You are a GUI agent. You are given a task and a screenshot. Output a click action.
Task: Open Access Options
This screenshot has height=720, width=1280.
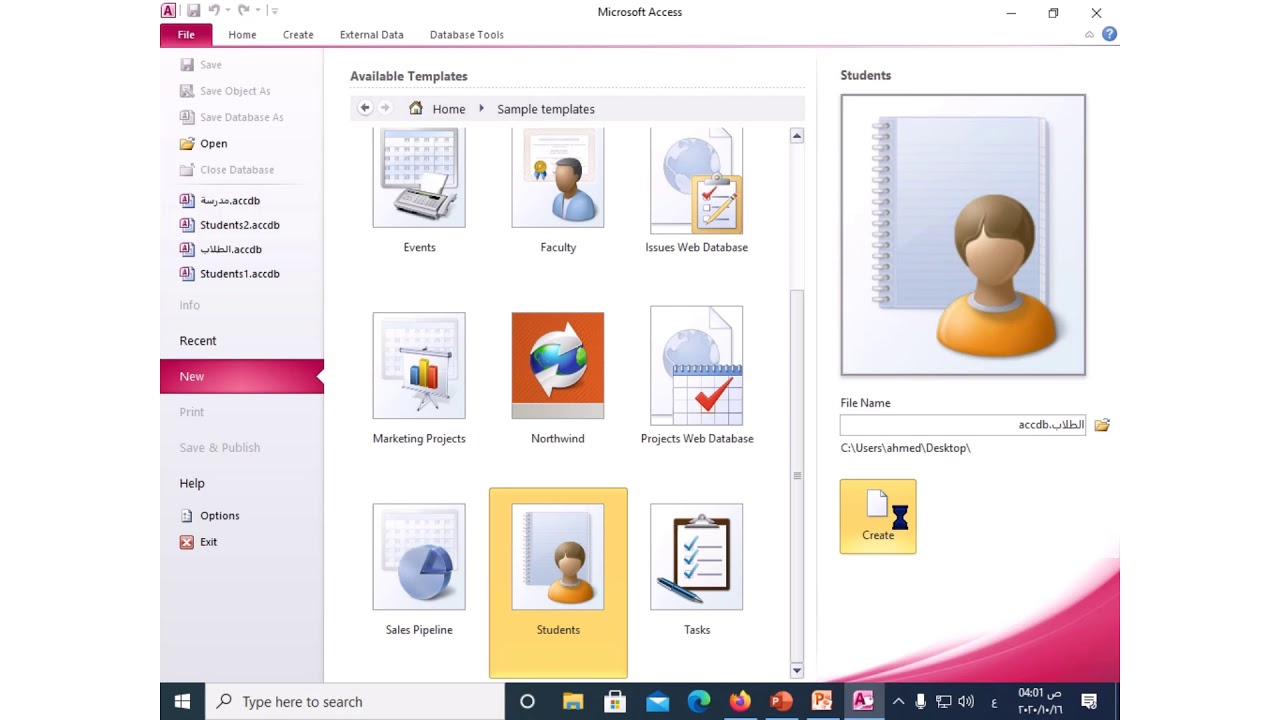210,516
